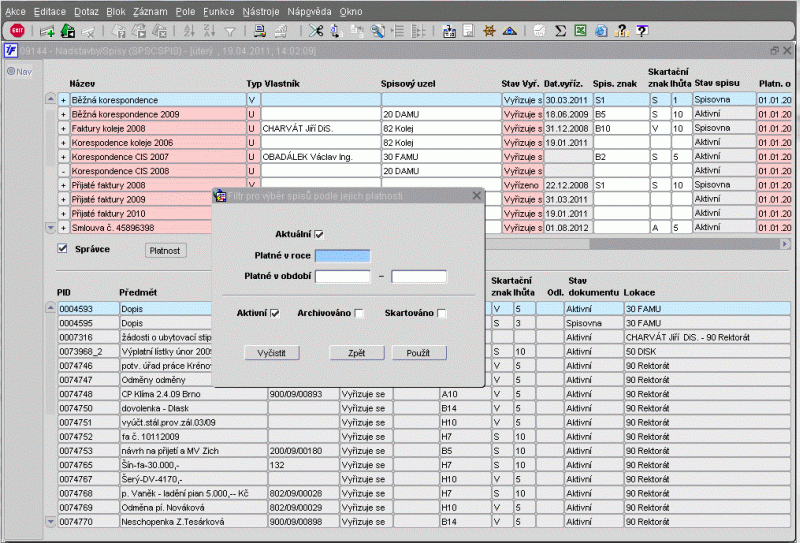This screenshot has height=543, width=800.
Task: Click the 'Neschopenka Z.Tesárková' subject cell
Action: coord(193,522)
